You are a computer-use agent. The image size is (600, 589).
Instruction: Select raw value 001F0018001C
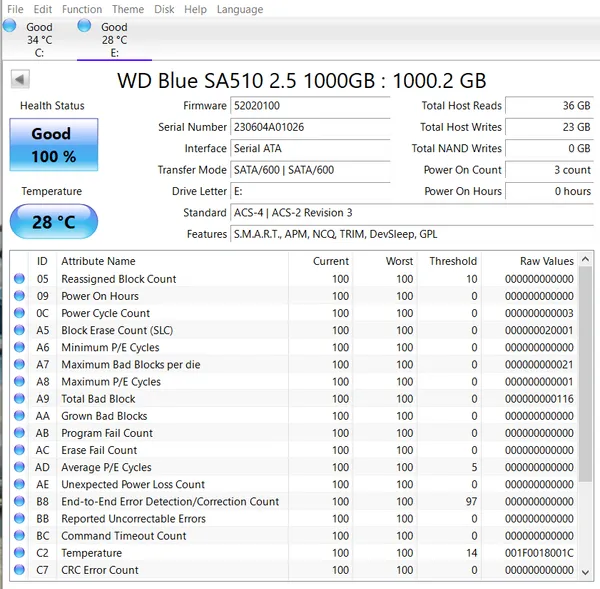click(x=539, y=553)
